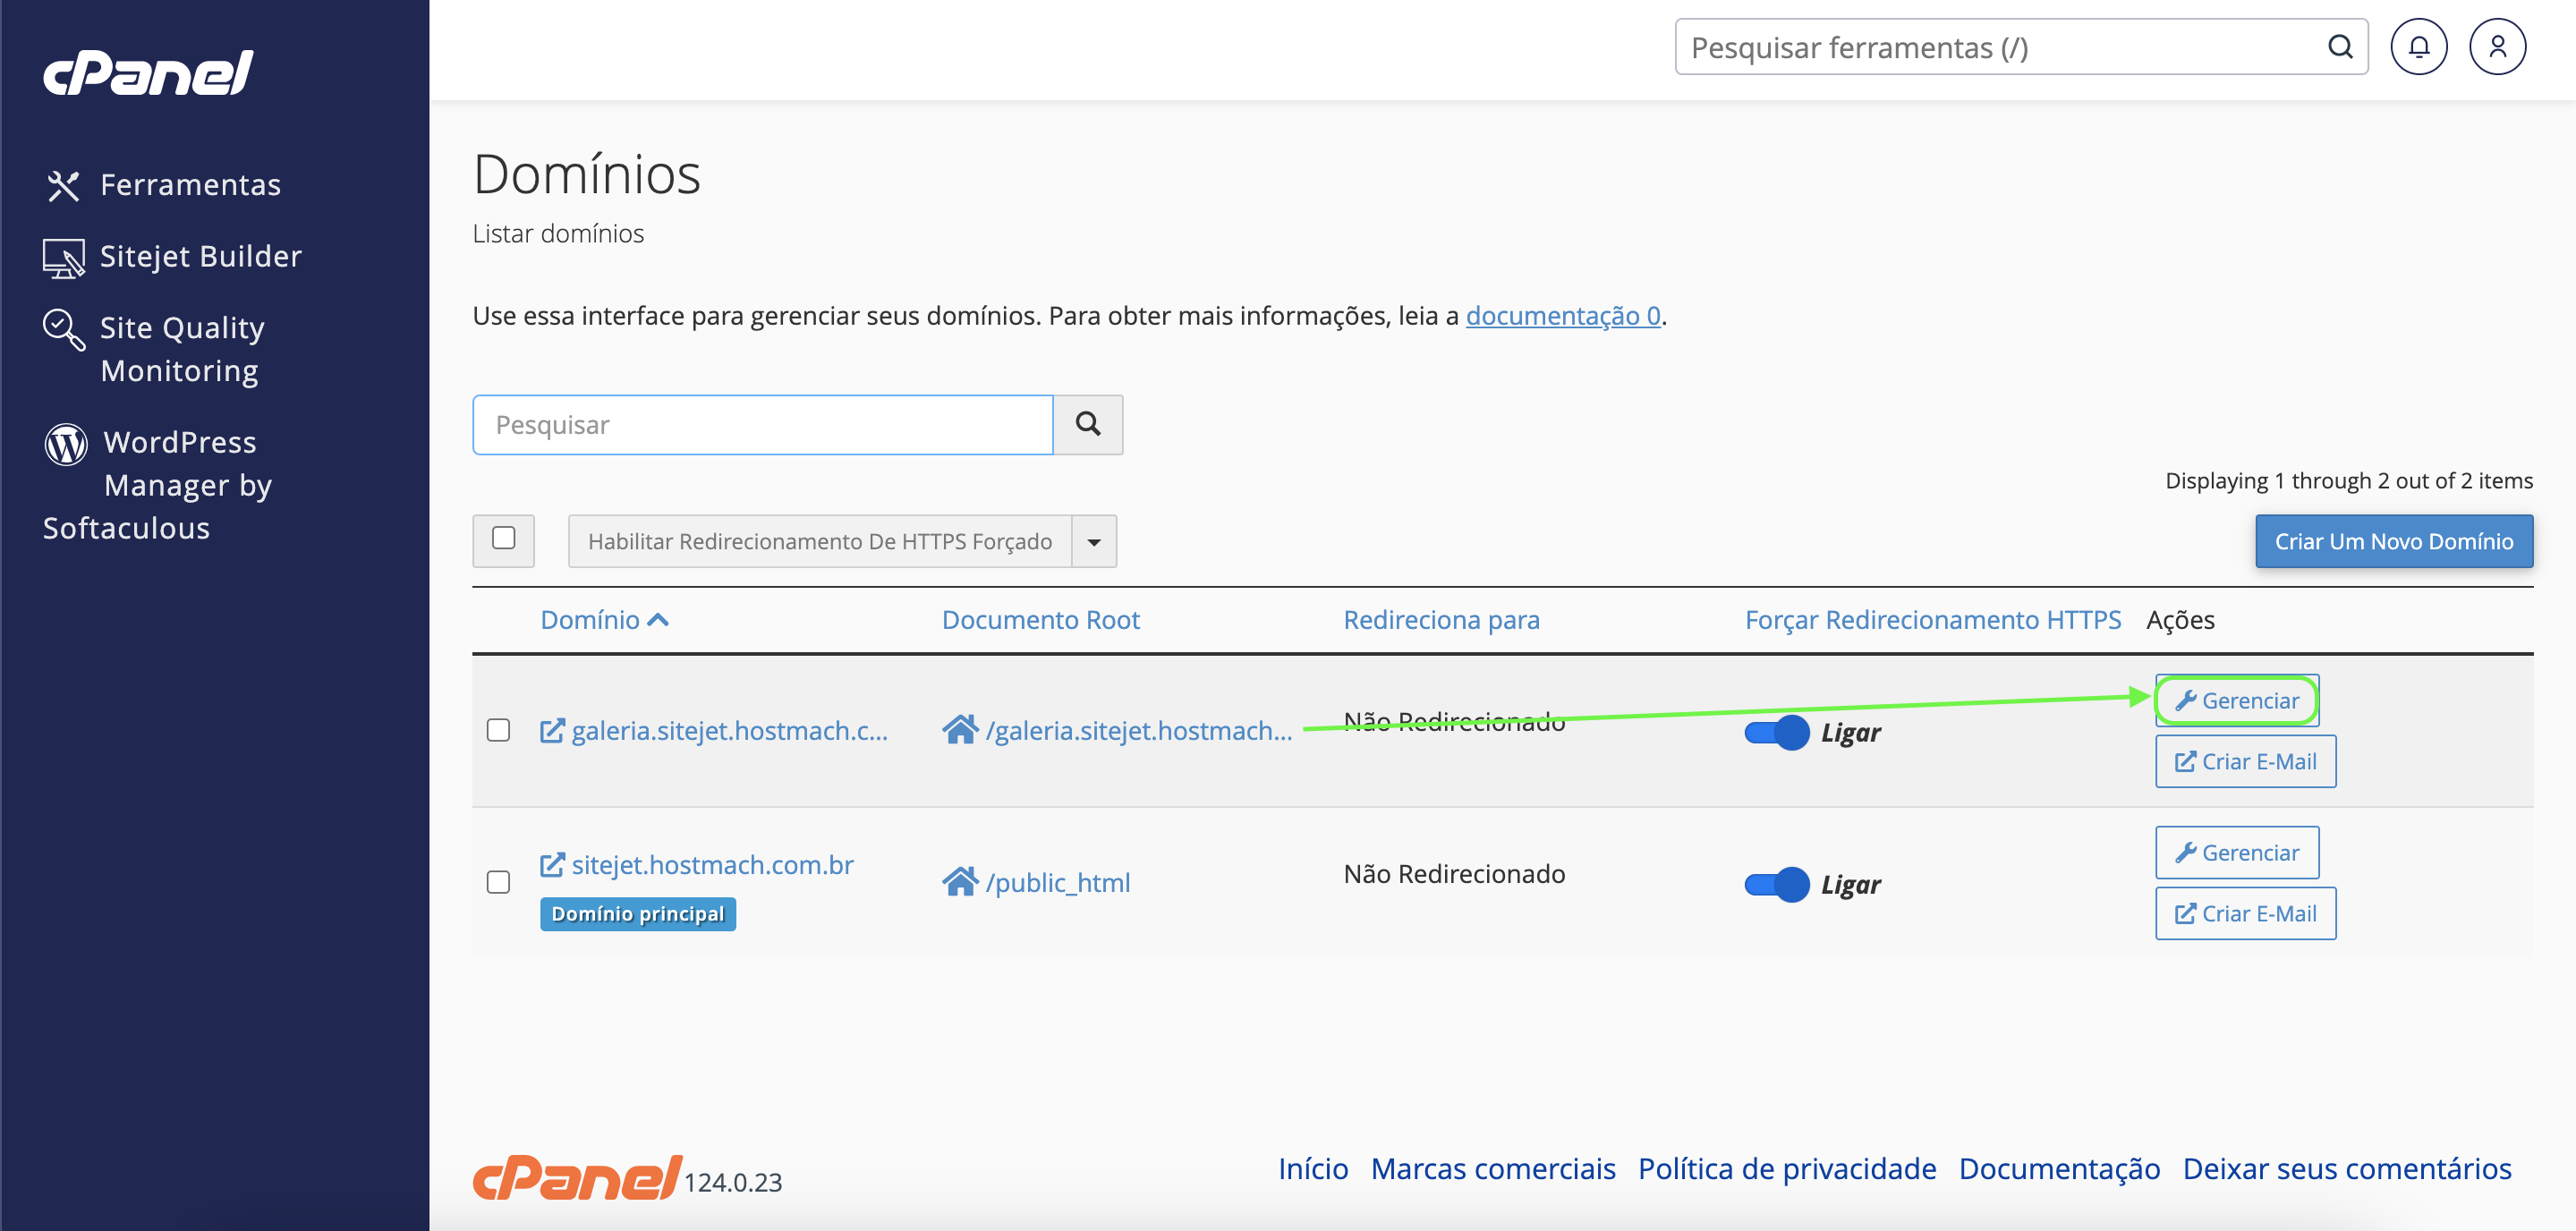This screenshot has height=1231, width=2576.
Task: Expand the HTTPS redirect actions dropdown arrow
Action: [1094, 542]
